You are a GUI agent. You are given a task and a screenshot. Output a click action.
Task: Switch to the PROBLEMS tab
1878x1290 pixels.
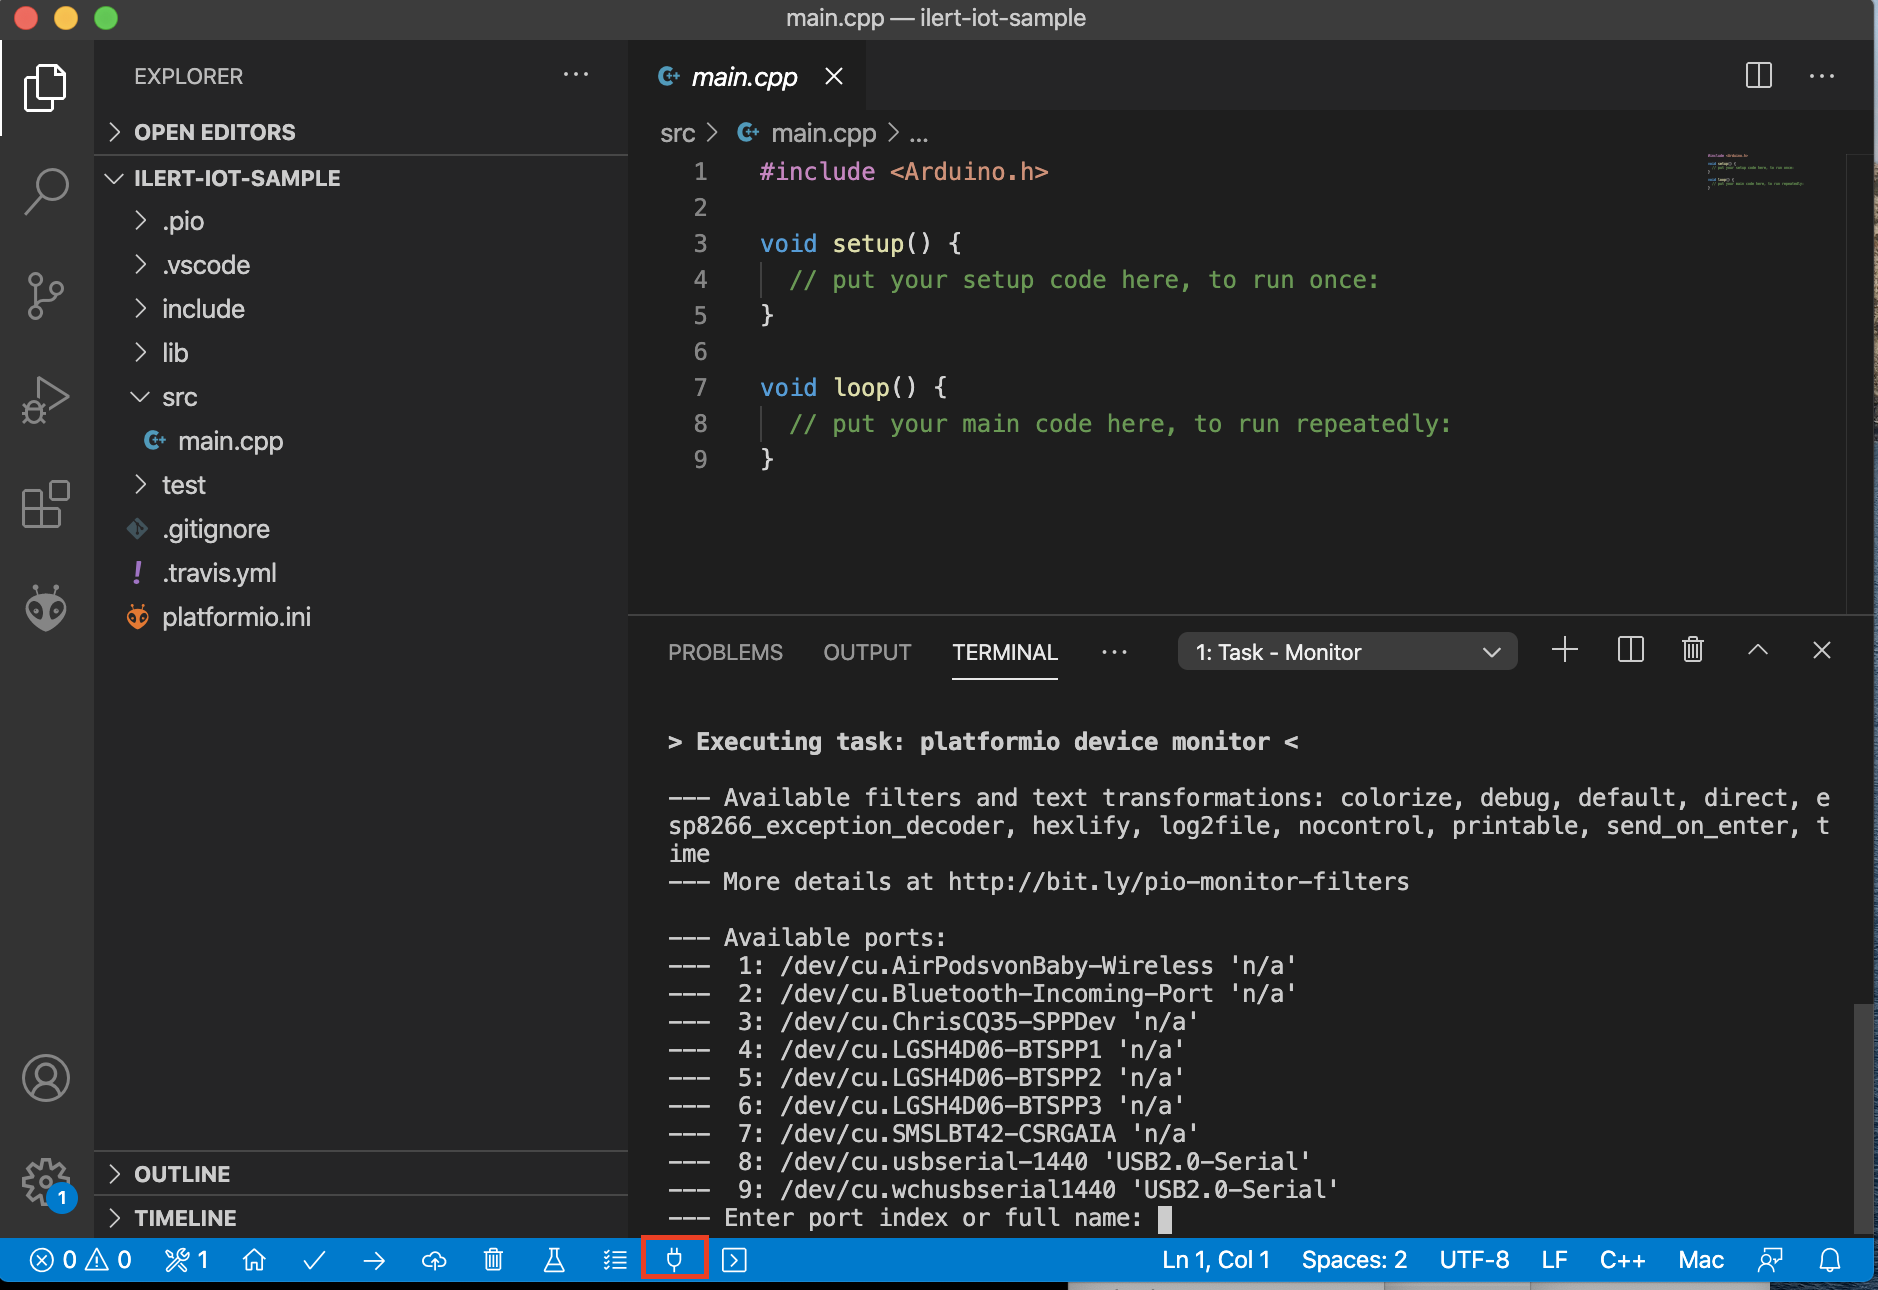725,652
